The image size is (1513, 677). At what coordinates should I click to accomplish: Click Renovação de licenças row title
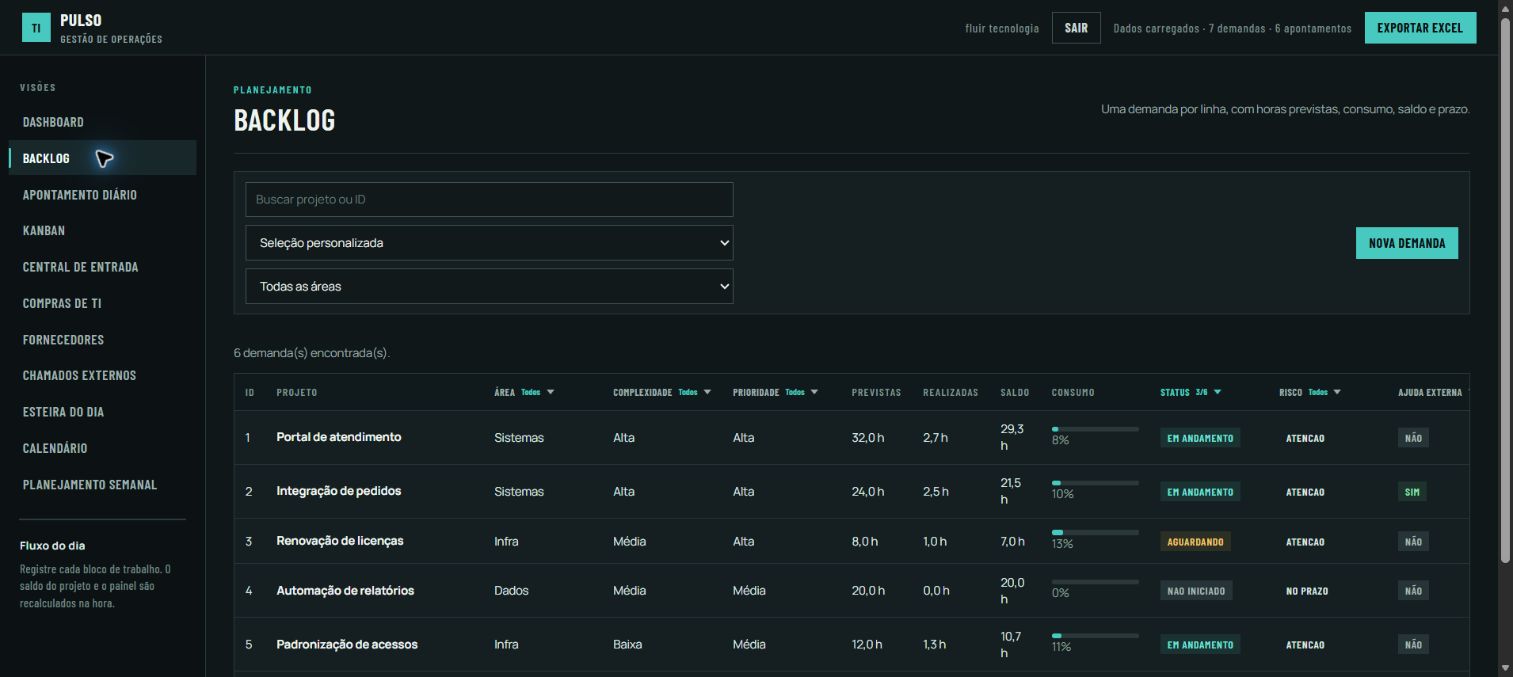point(340,541)
